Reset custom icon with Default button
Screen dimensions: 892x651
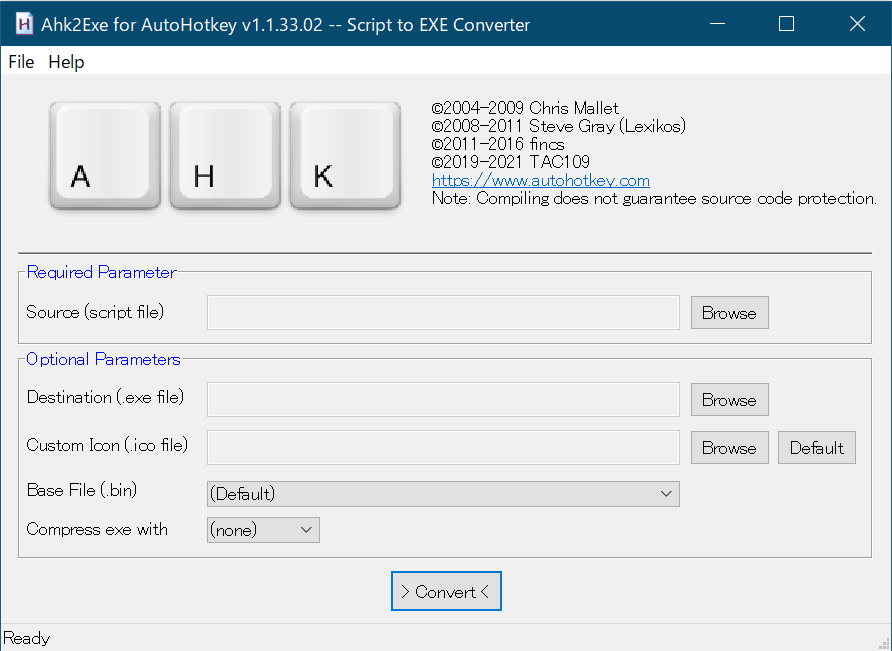click(816, 447)
